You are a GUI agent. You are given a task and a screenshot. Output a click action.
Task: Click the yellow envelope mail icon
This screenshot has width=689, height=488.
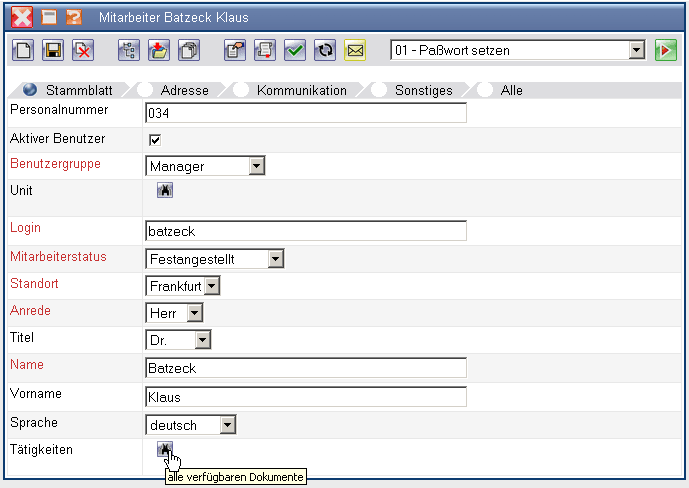coord(354,50)
